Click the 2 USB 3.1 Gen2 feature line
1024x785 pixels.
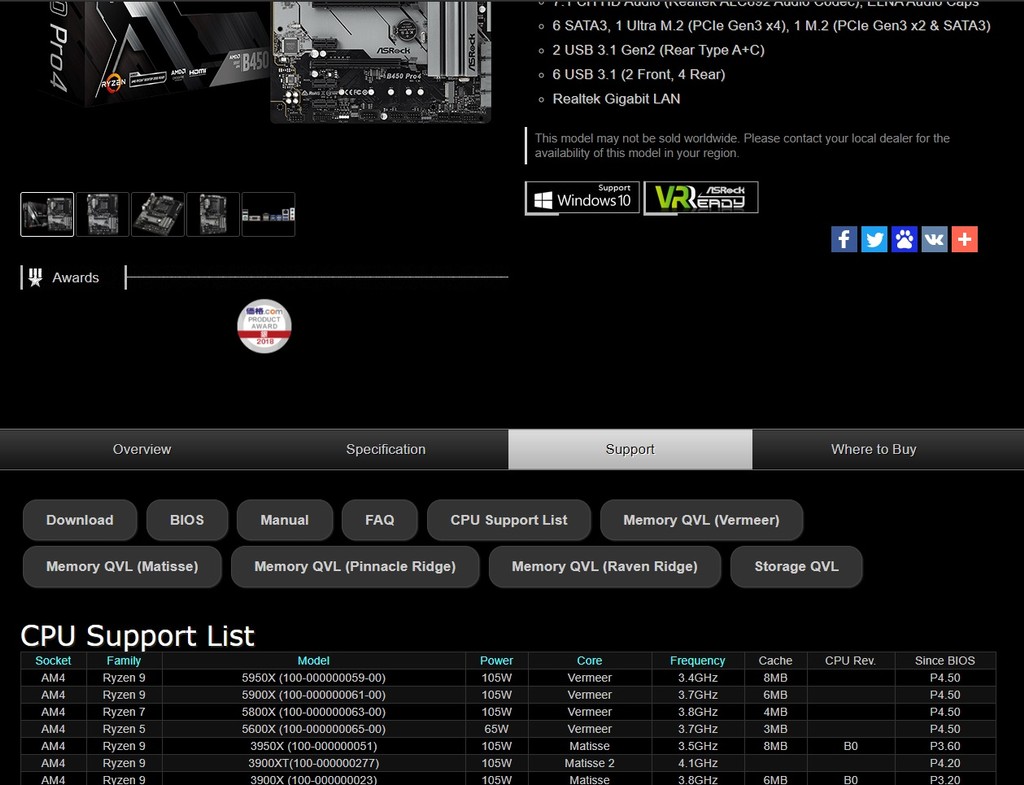click(658, 50)
